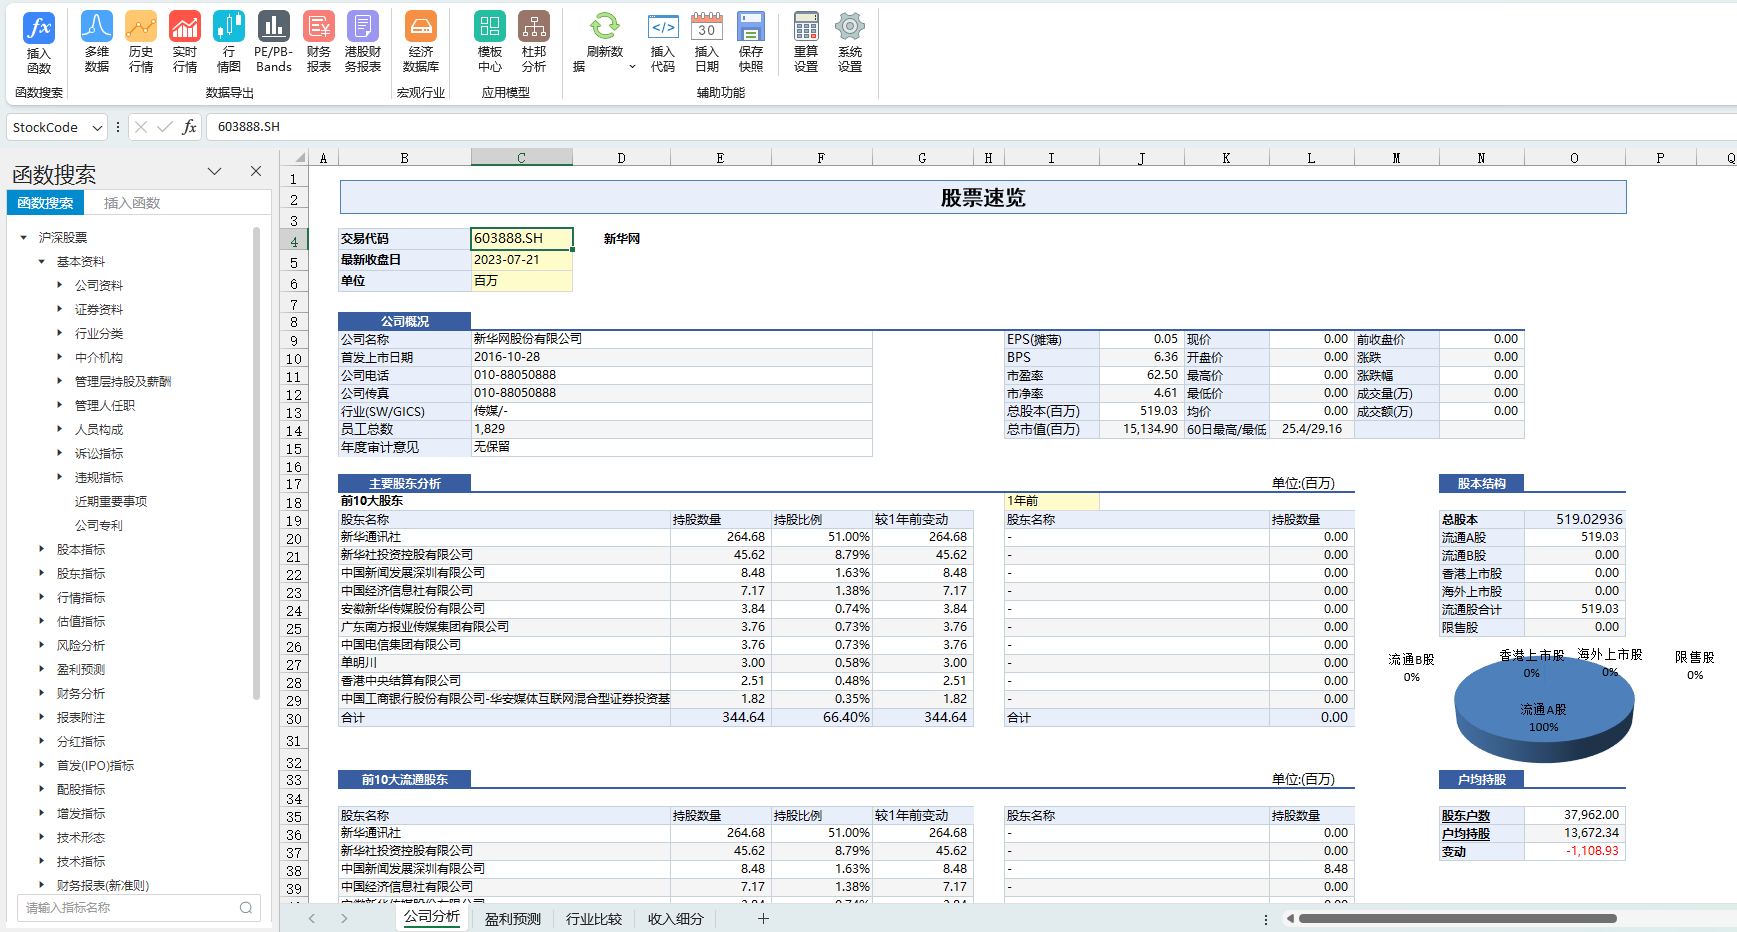Viewport: 1737px width, 932px height.
Task: Select the 公司分析 sheet tab
Action: pos(432,917)
